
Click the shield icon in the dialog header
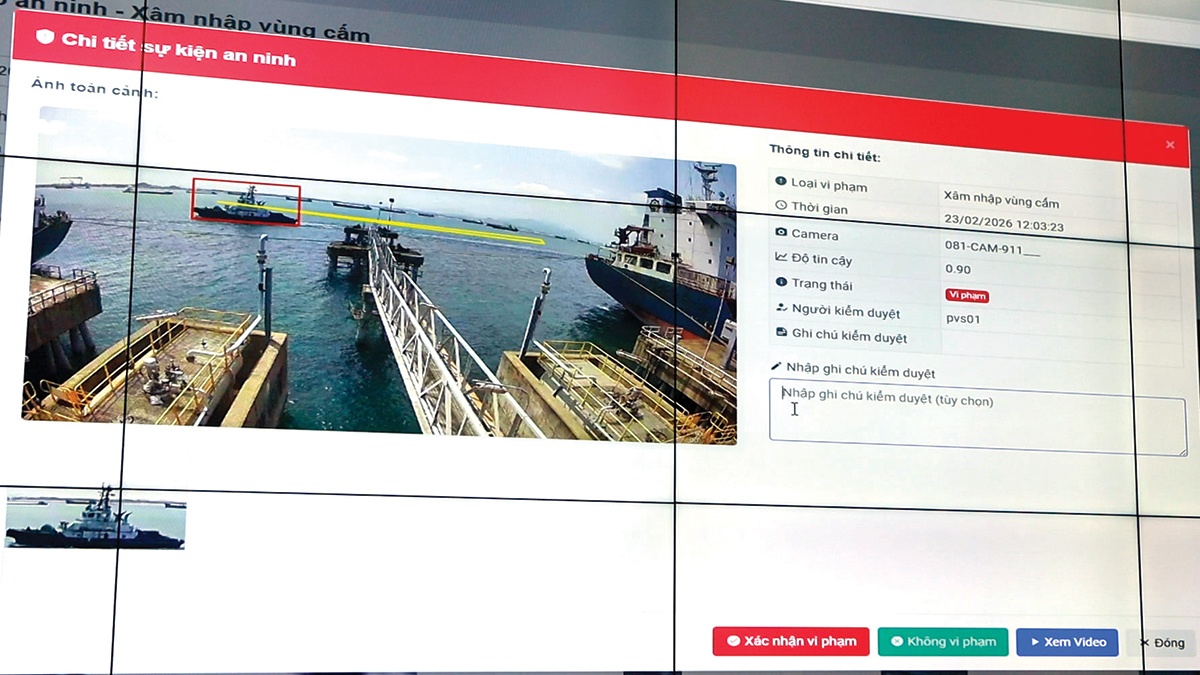(45, 37)
